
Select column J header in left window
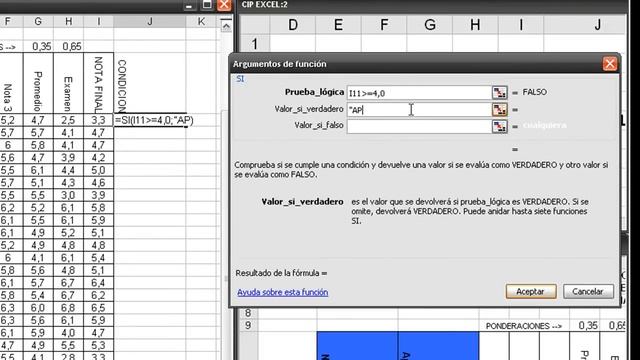pos(150,22)
